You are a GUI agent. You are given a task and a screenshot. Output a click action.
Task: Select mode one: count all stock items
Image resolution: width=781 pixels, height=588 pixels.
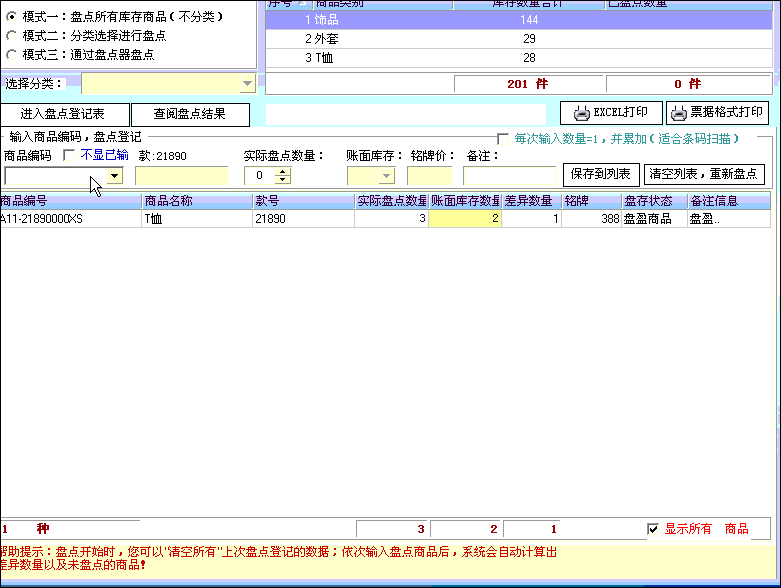point(11,17)
